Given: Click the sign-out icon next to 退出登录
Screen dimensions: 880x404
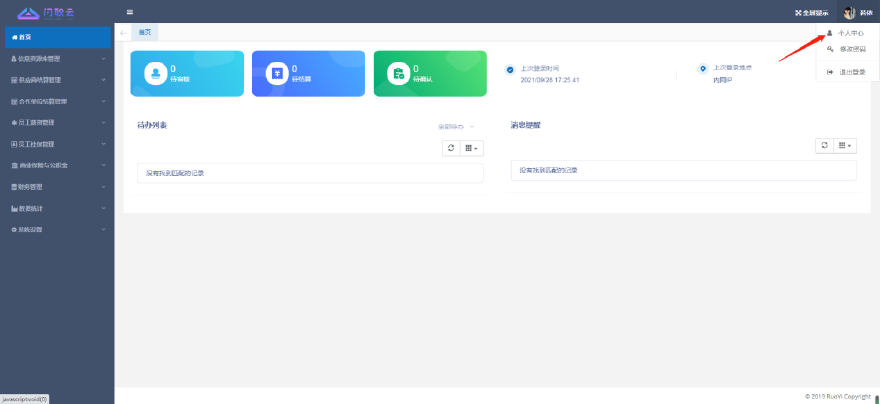Looking at the screenshot, I should 829,72.
